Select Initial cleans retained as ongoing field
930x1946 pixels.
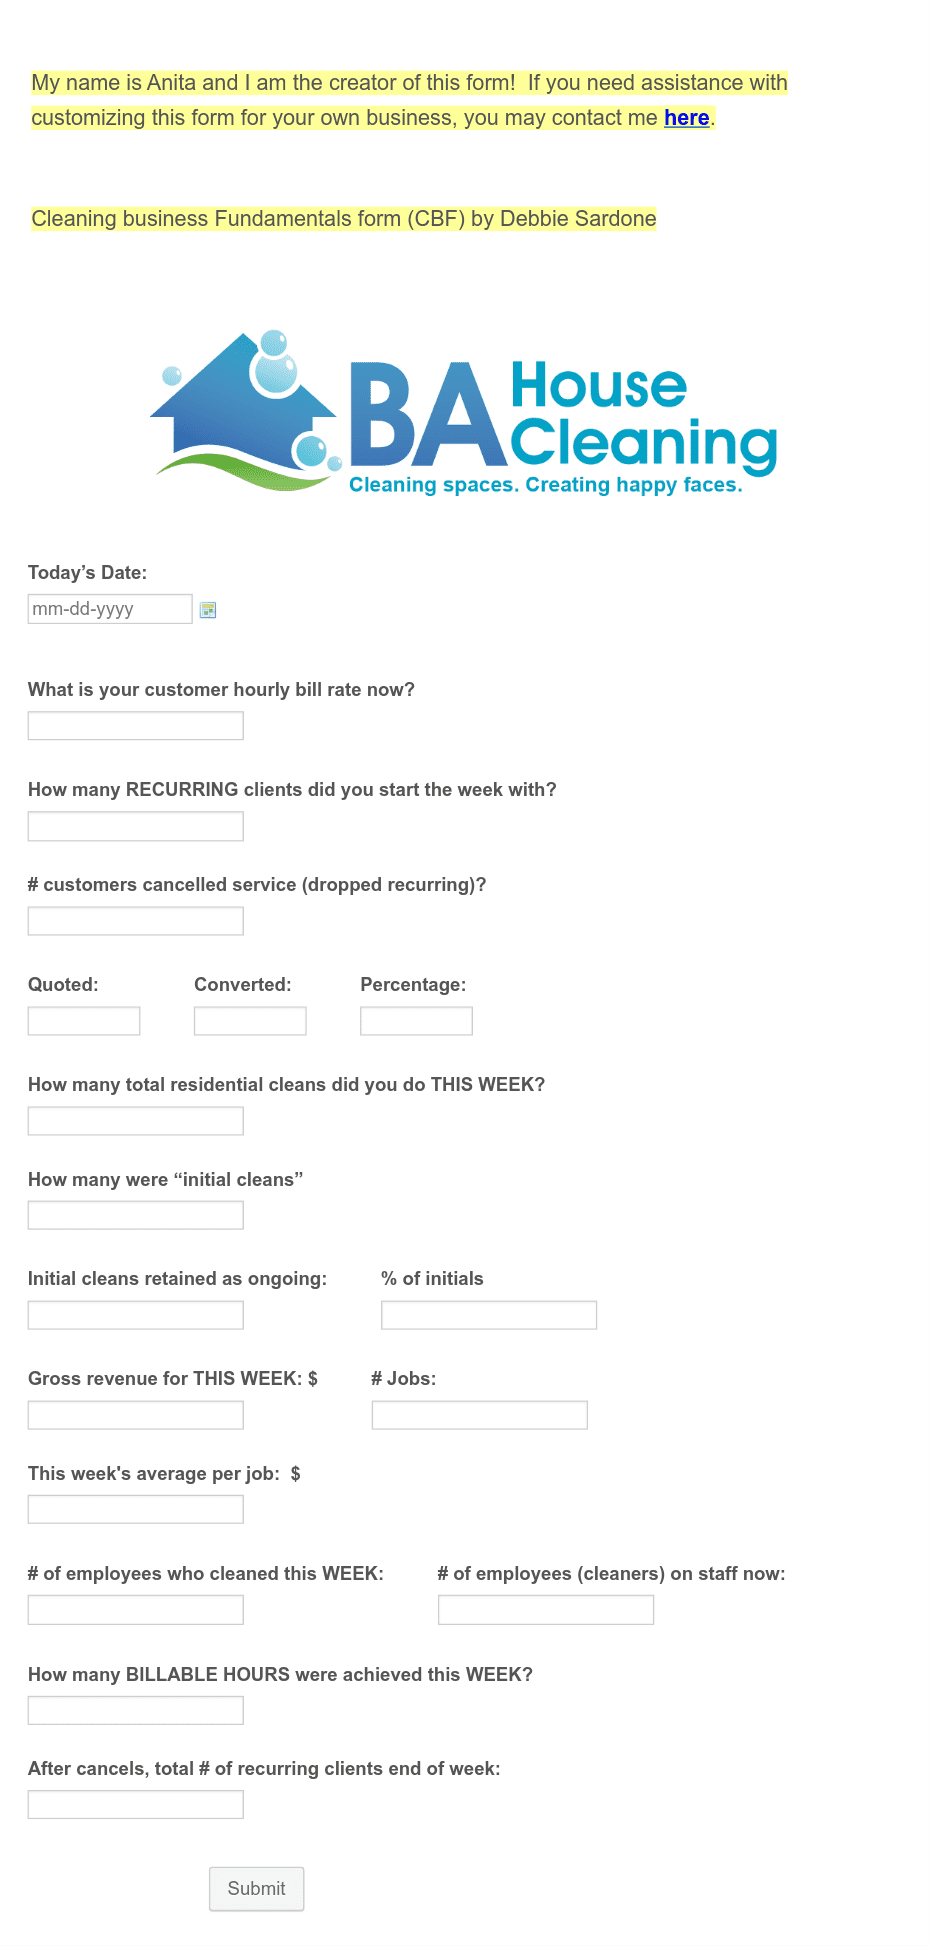click(136, 1315)
